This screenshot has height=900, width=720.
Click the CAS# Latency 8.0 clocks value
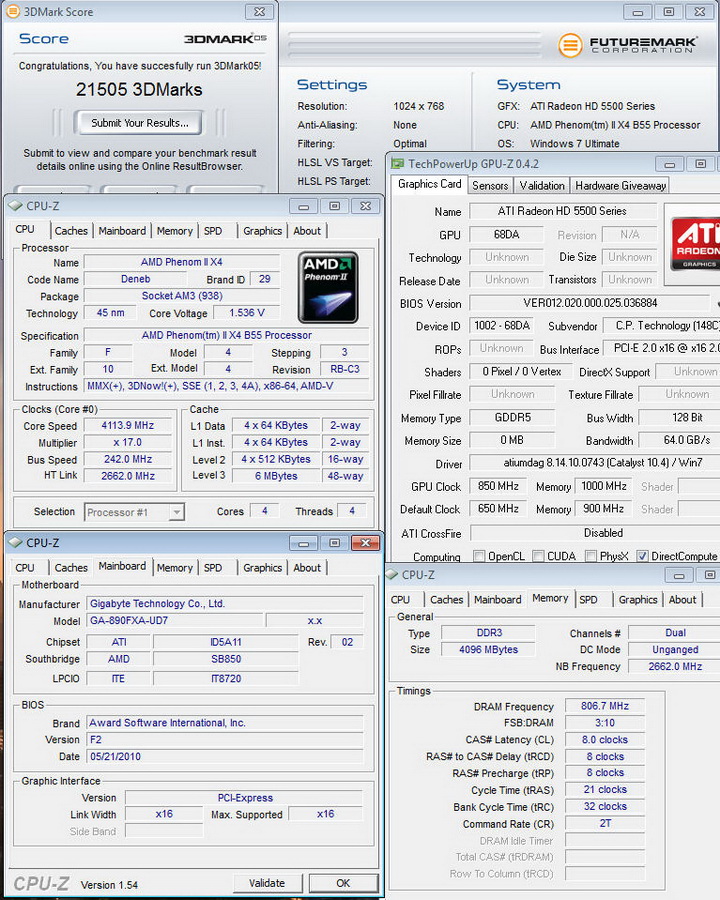(605, 740)
